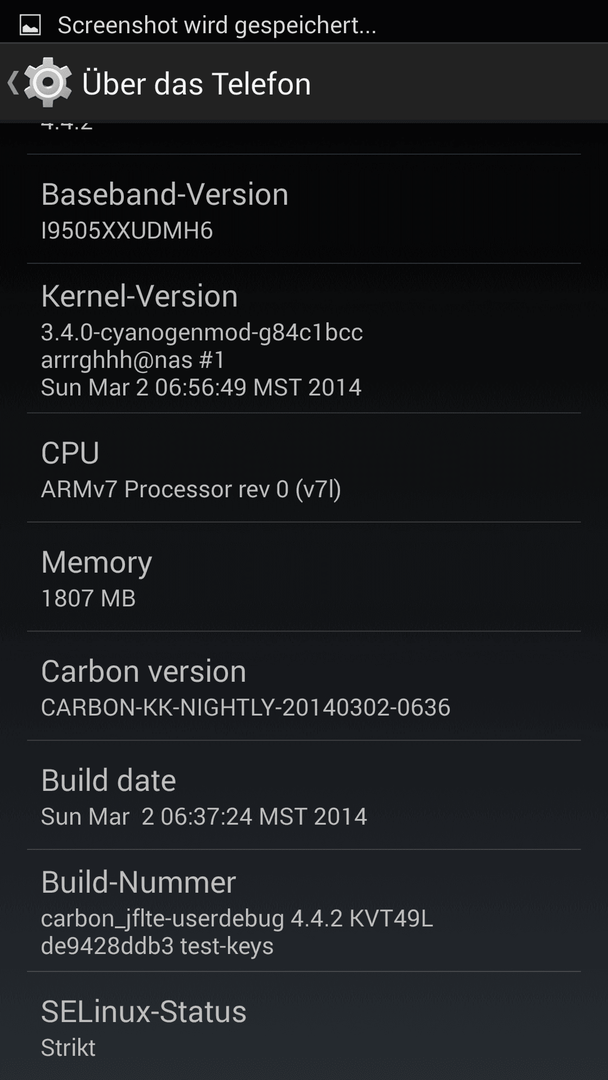Tap the 'Screenshot wird gespeichert...' notification text
Image resolution: width=608 pixels, height=1080 pixels.
tap(217, 25)
